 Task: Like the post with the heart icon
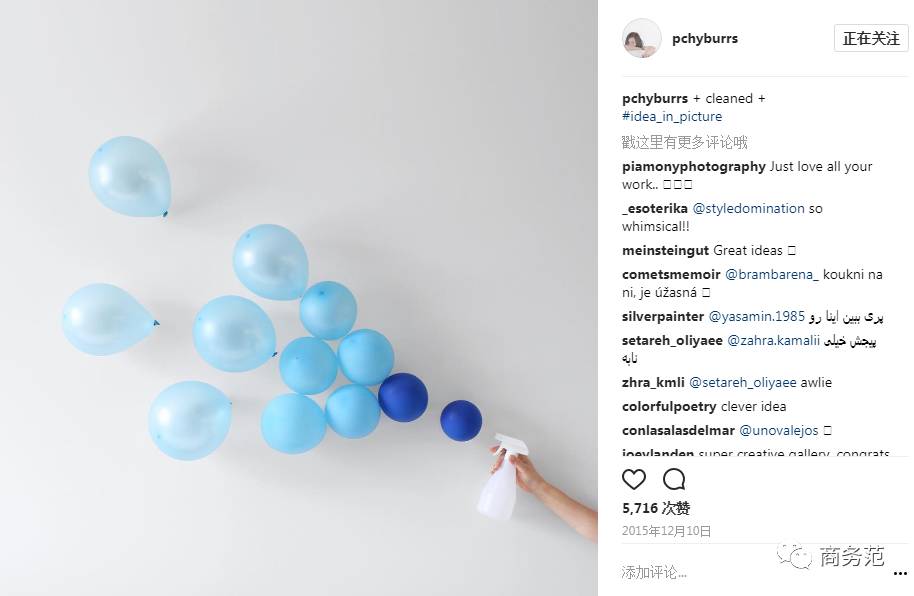tap(634, 479)
